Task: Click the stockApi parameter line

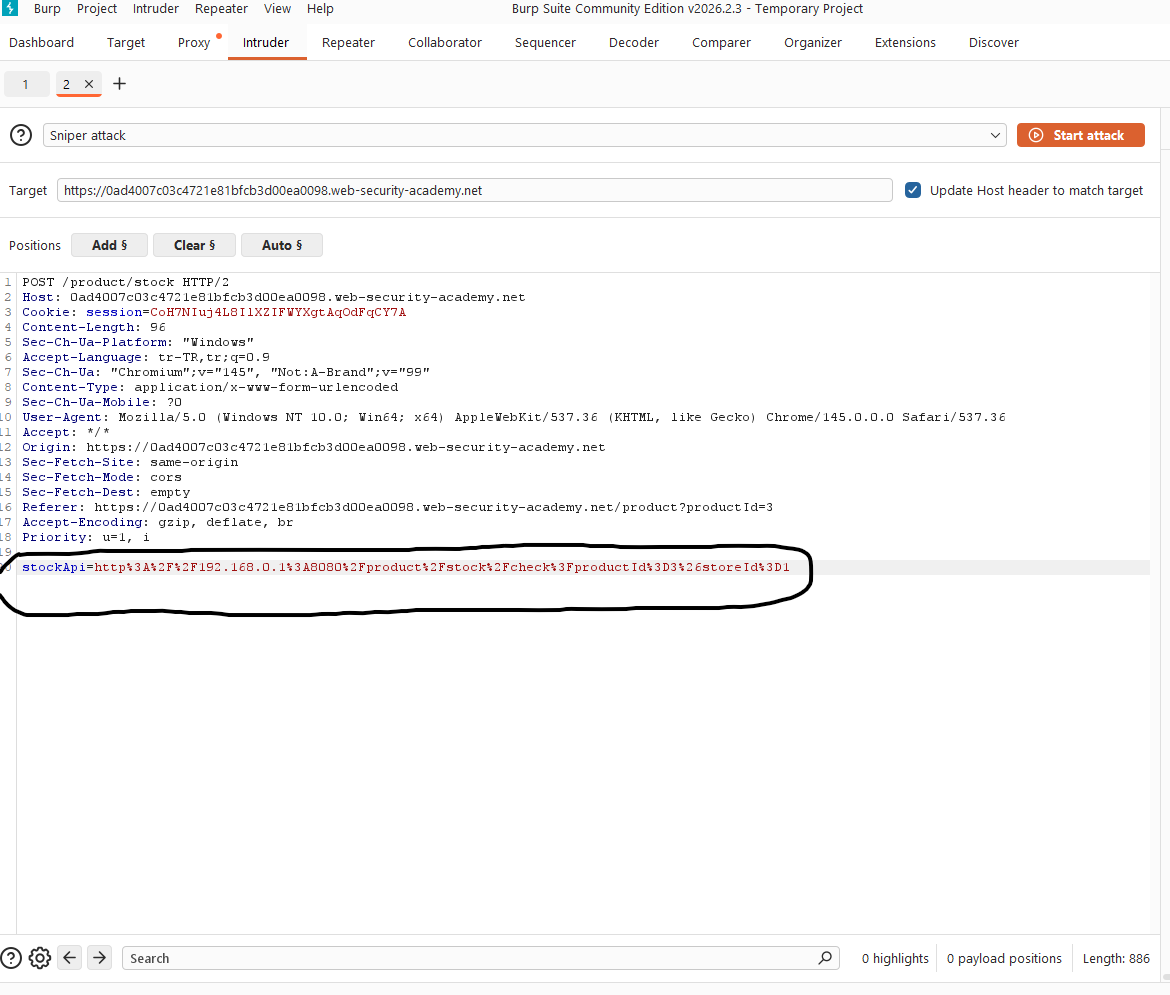Action: [x=406, y=567]
